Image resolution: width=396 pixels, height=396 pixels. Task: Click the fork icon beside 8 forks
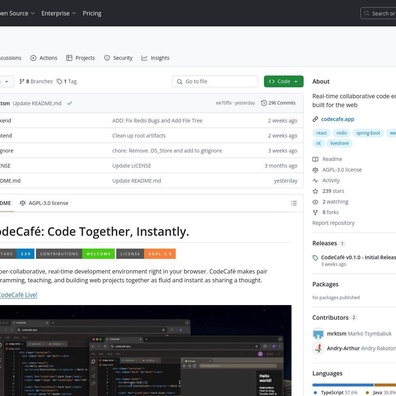tap(315, 212)
